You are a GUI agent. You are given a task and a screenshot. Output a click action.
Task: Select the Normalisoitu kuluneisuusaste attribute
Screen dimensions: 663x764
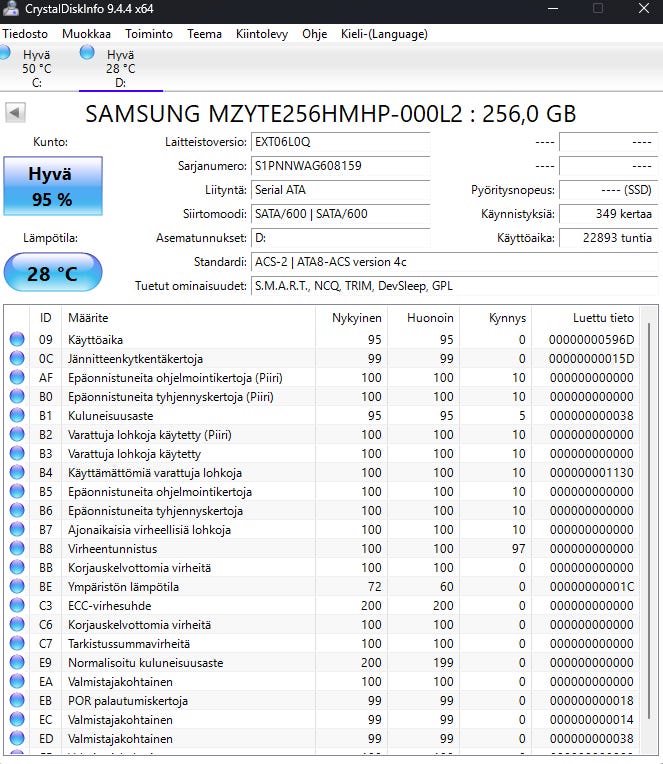tap(146, 663)
